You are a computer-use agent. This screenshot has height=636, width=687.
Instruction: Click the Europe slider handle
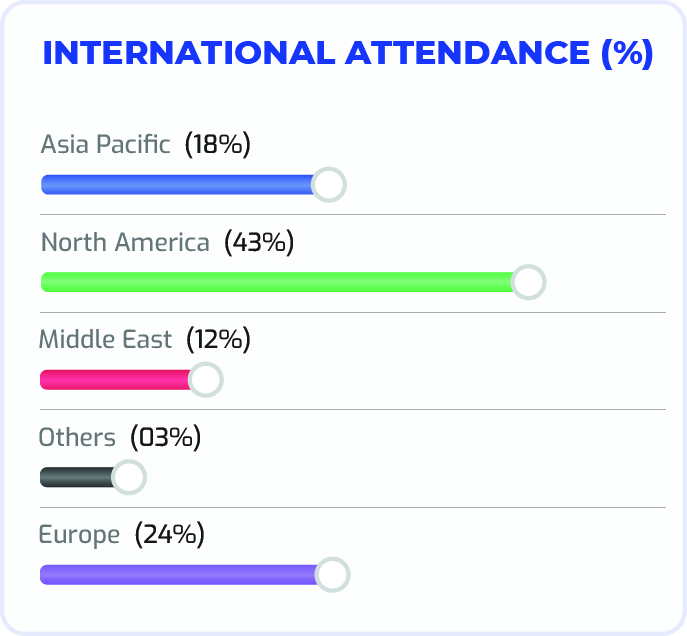pos(332,575)
